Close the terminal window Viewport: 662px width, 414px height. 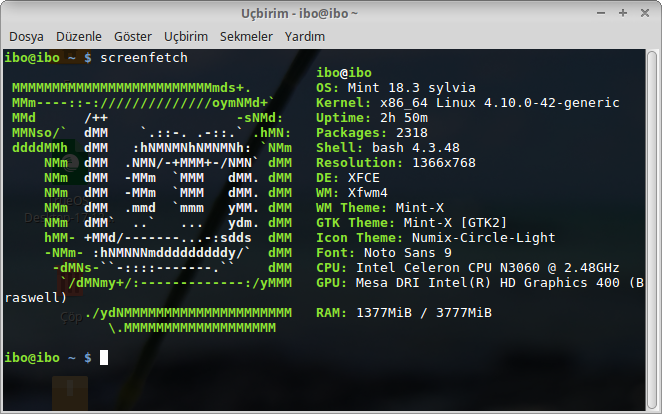tap(645, 13)
